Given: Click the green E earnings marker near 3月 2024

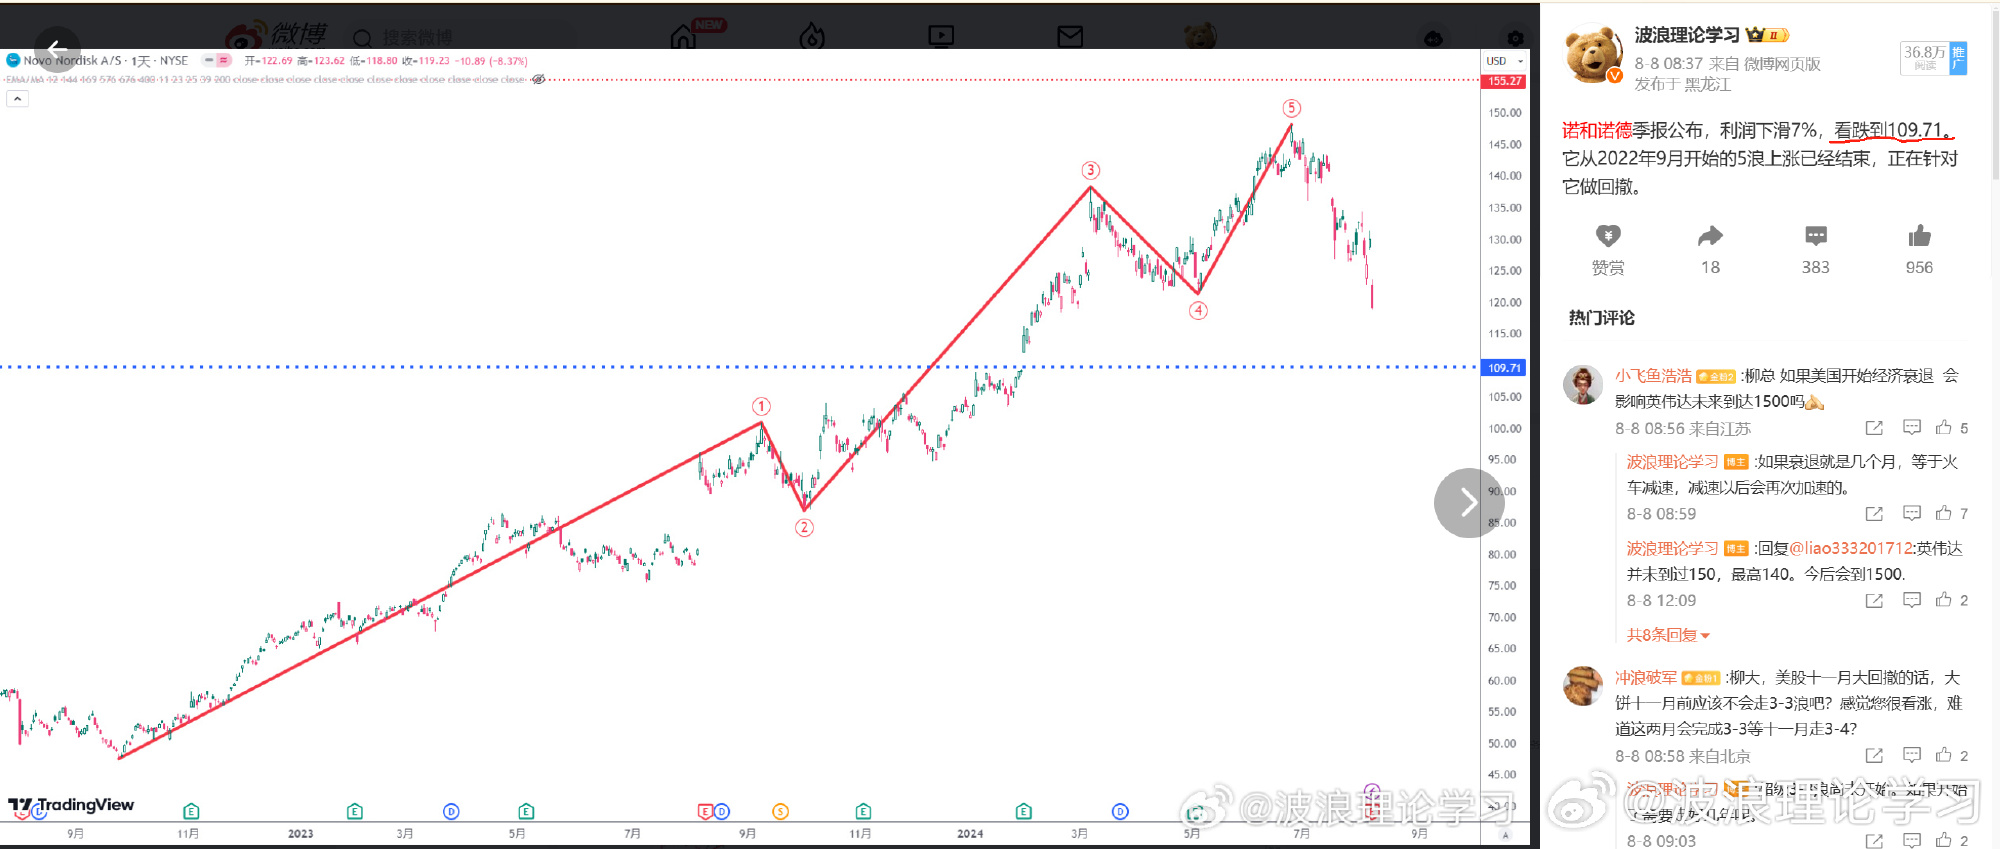Looking at the screenshot, I should pyautogui.click(x=1023, y=811).
